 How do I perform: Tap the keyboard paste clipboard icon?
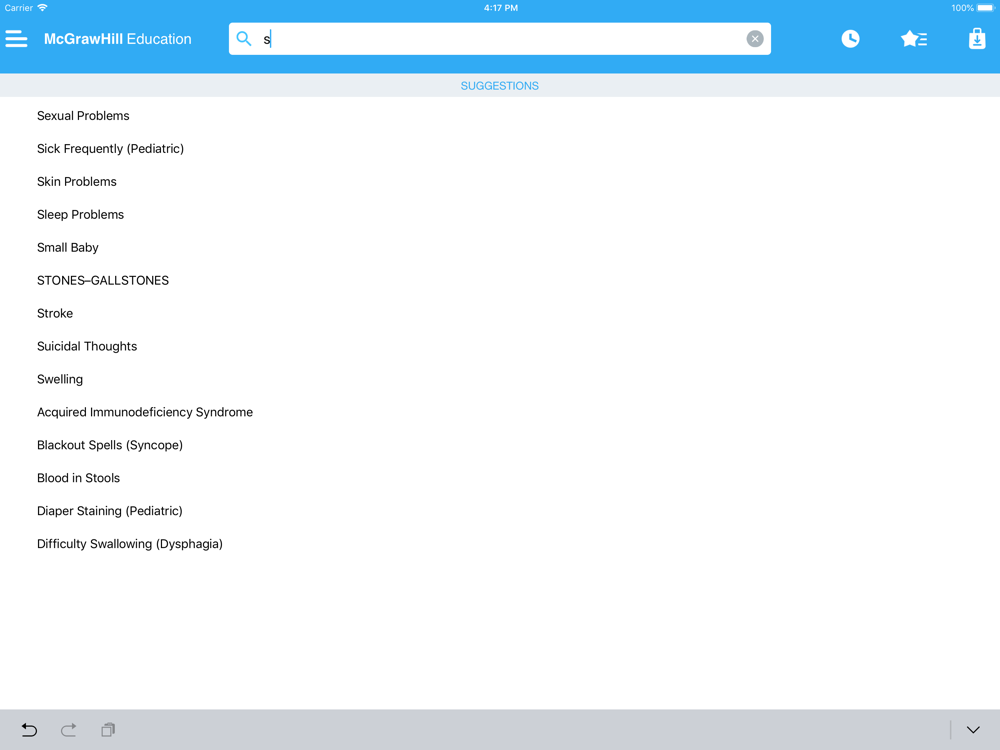(108, 730)
